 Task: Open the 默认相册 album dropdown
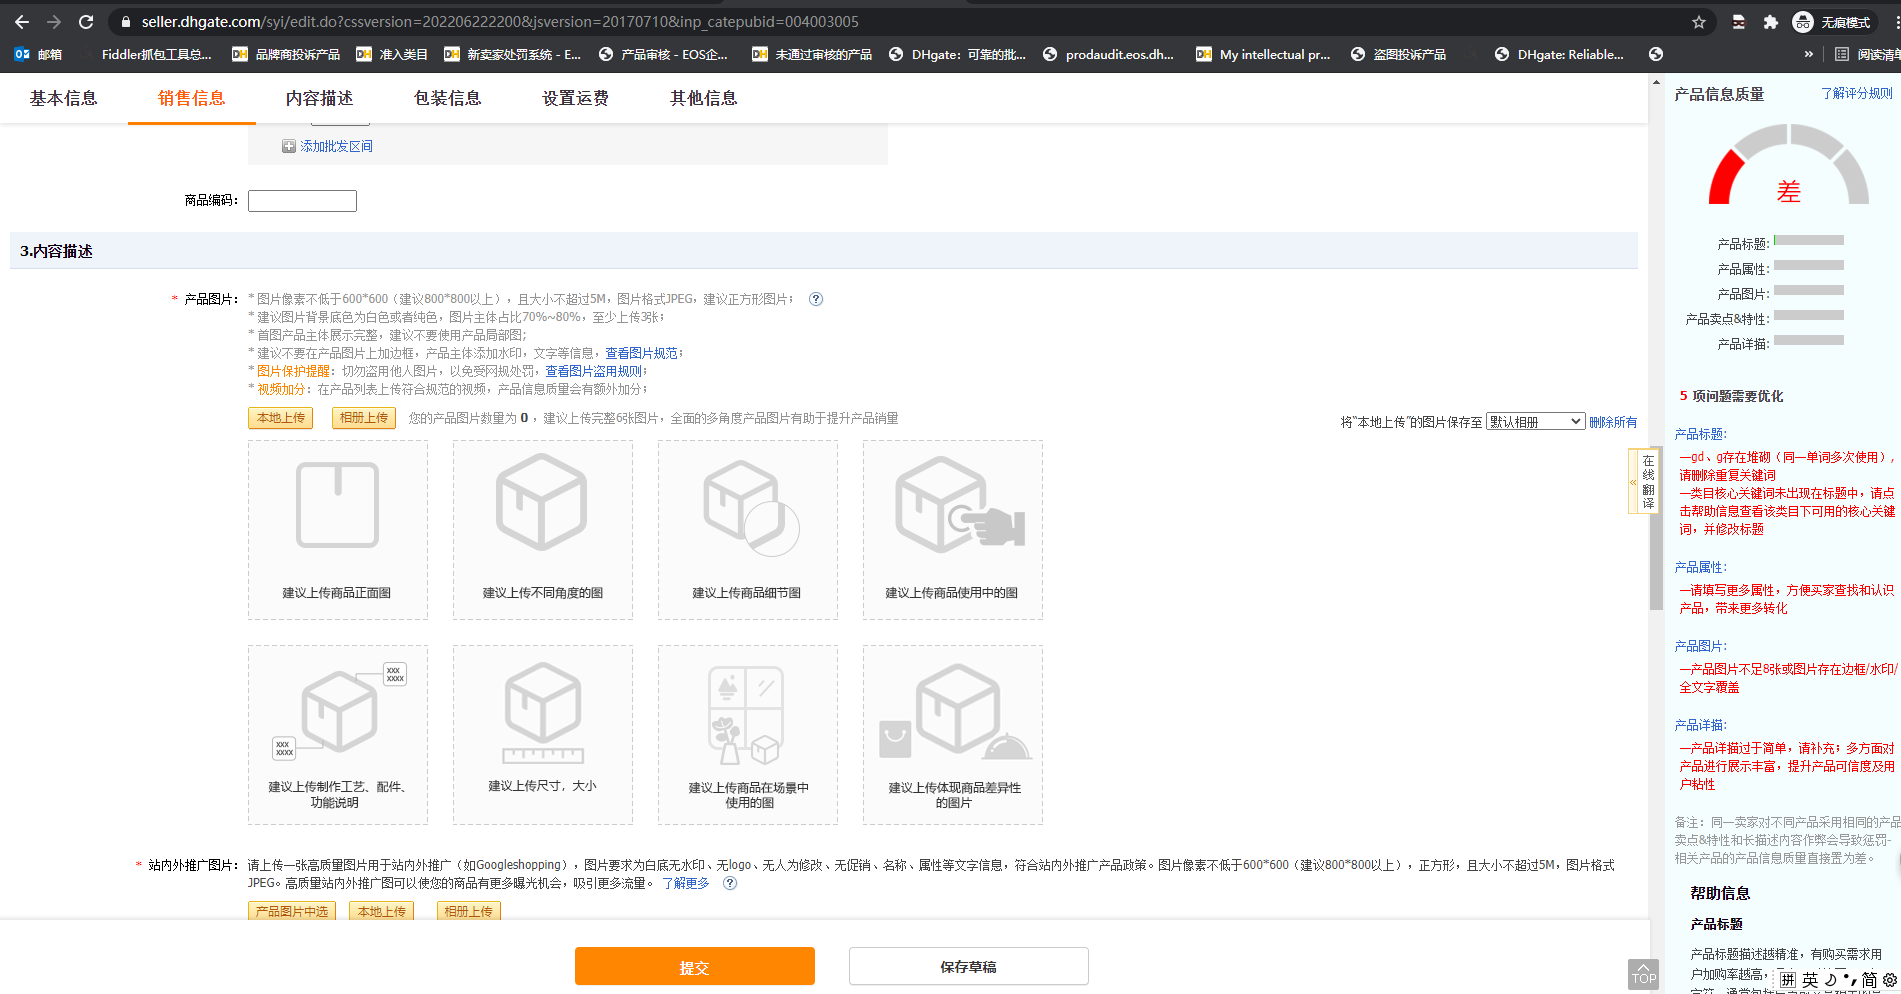tap(1535, 422)
